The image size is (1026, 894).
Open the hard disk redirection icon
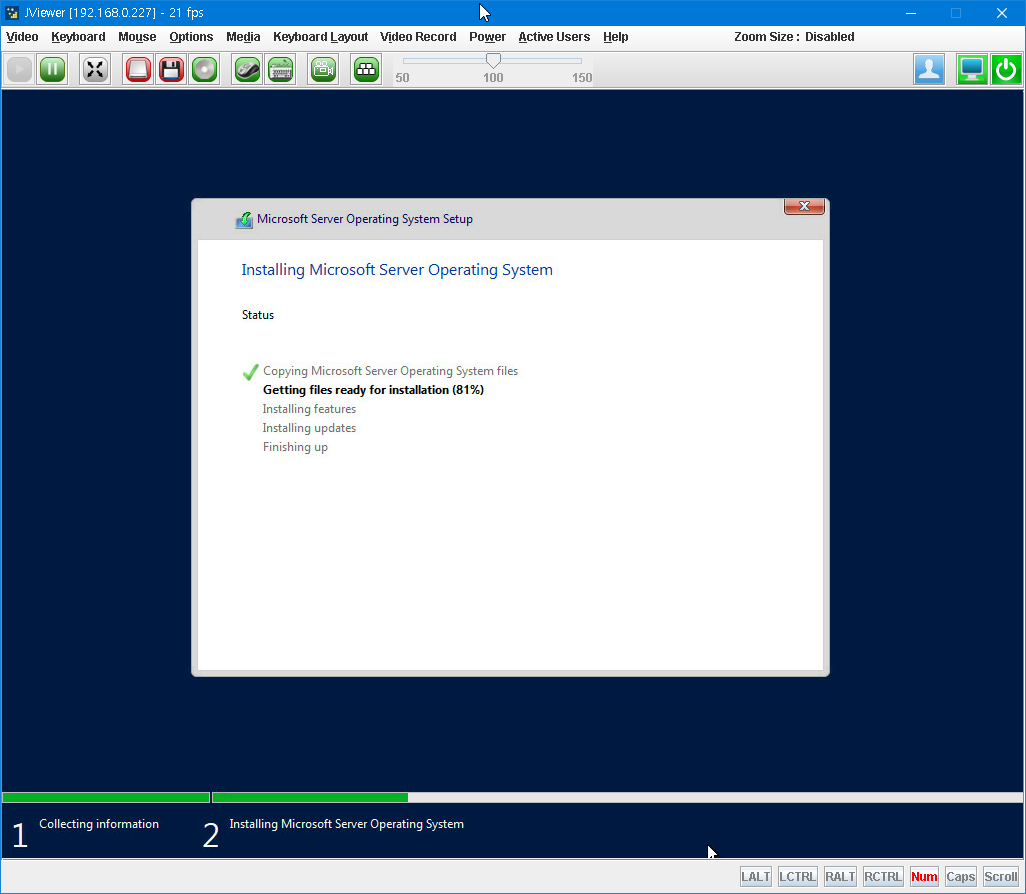click(x=138, y=69)
